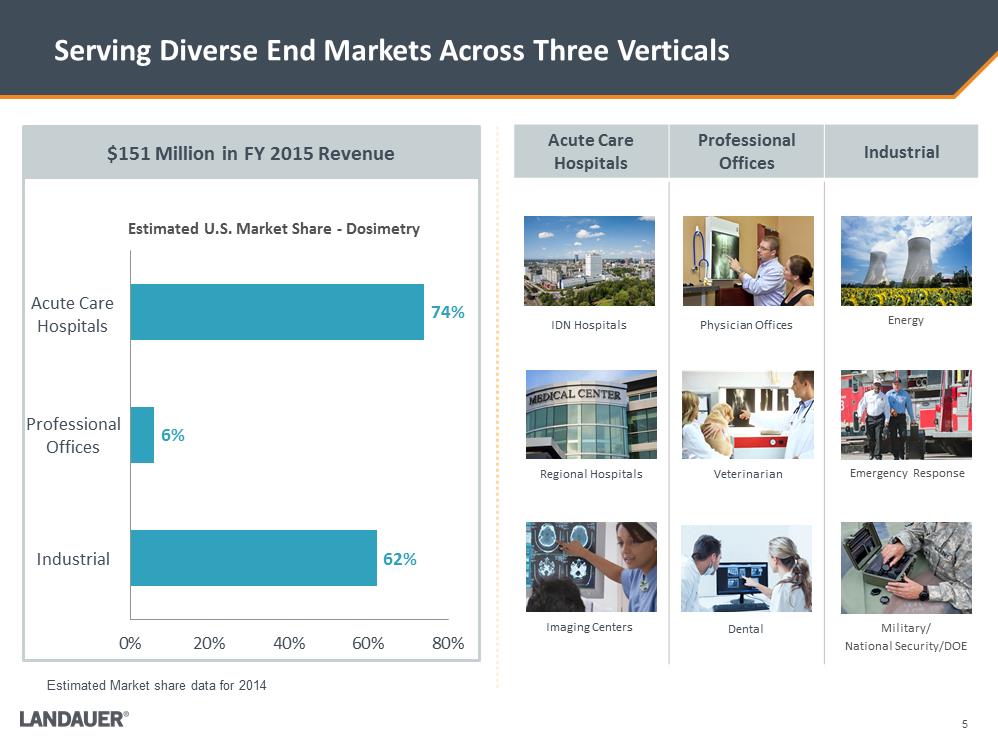
Task: Select the 6% Professional Offices bar
Action: point(142,435)
